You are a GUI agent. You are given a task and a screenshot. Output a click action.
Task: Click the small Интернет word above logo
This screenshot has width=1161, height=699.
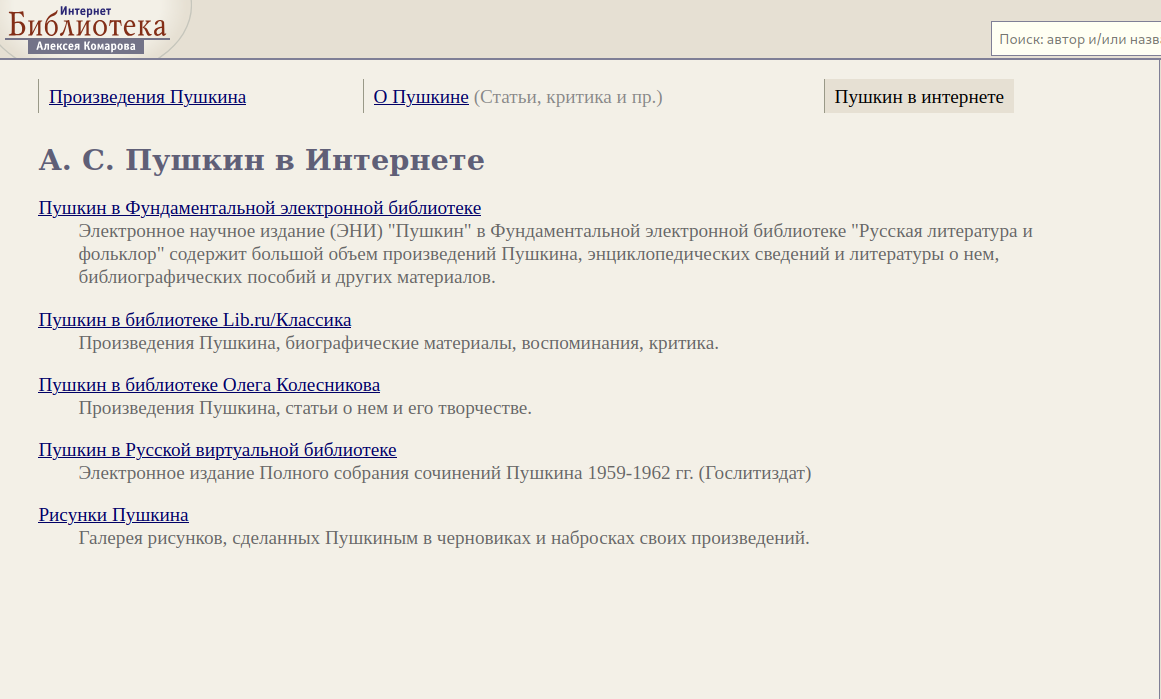84,9
